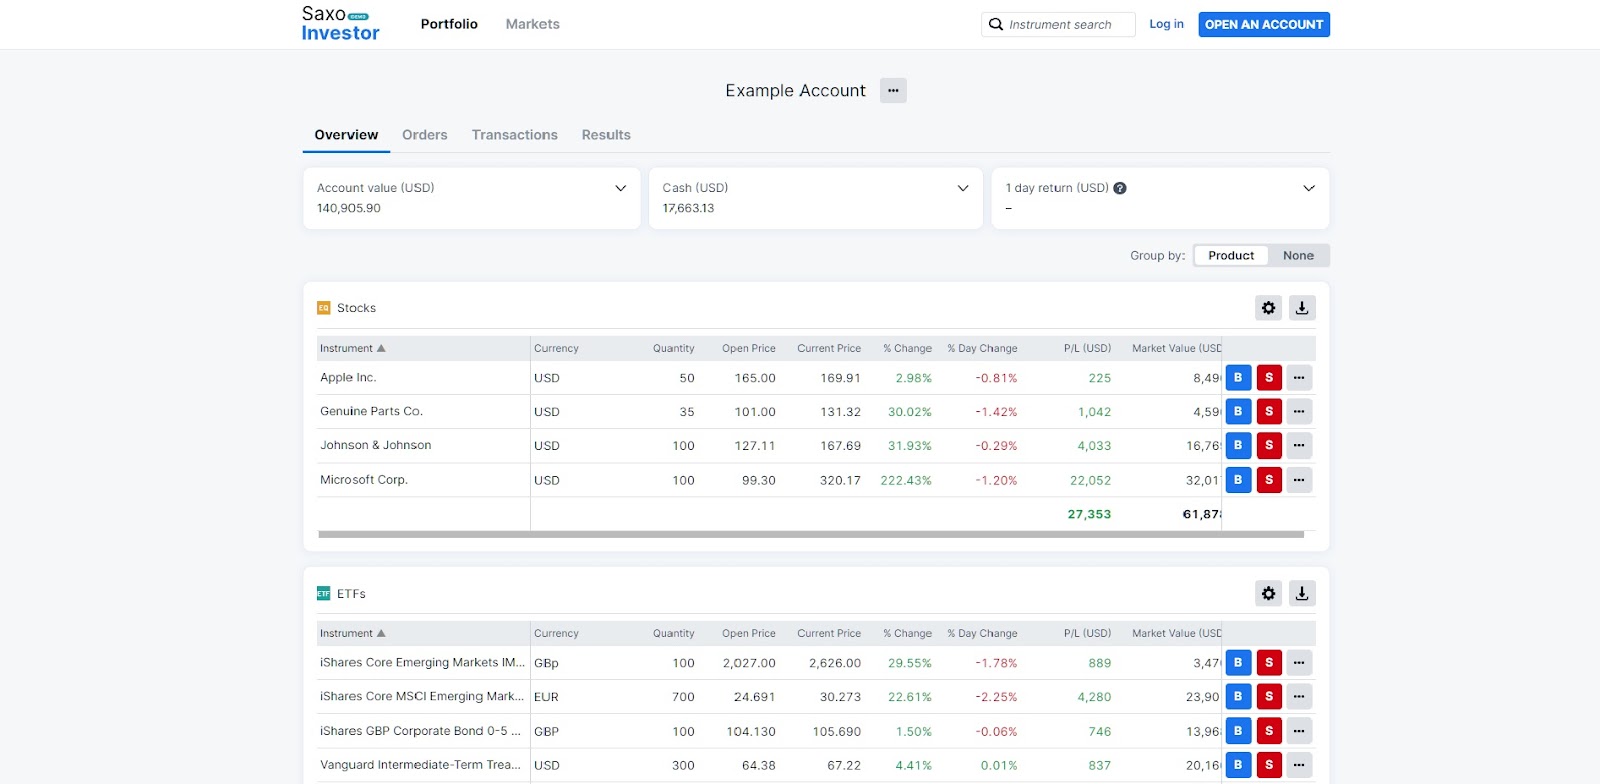
Task: Open the Portfolio menu
Action: coord(449,24)
